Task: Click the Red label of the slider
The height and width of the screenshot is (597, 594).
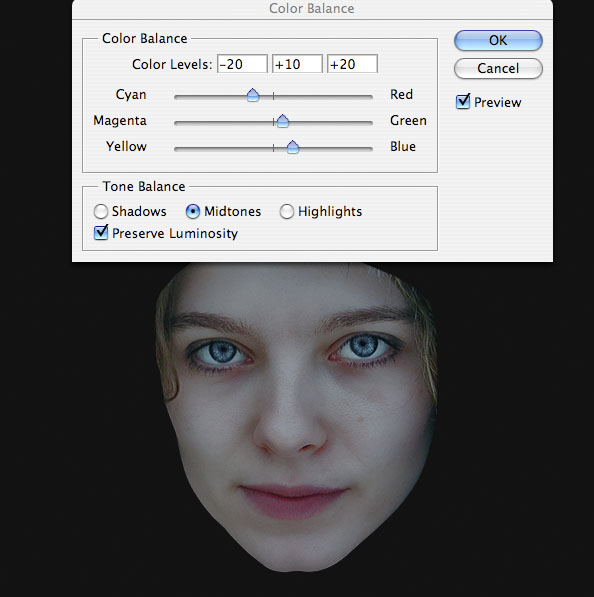Action: [x=401, y=94]
